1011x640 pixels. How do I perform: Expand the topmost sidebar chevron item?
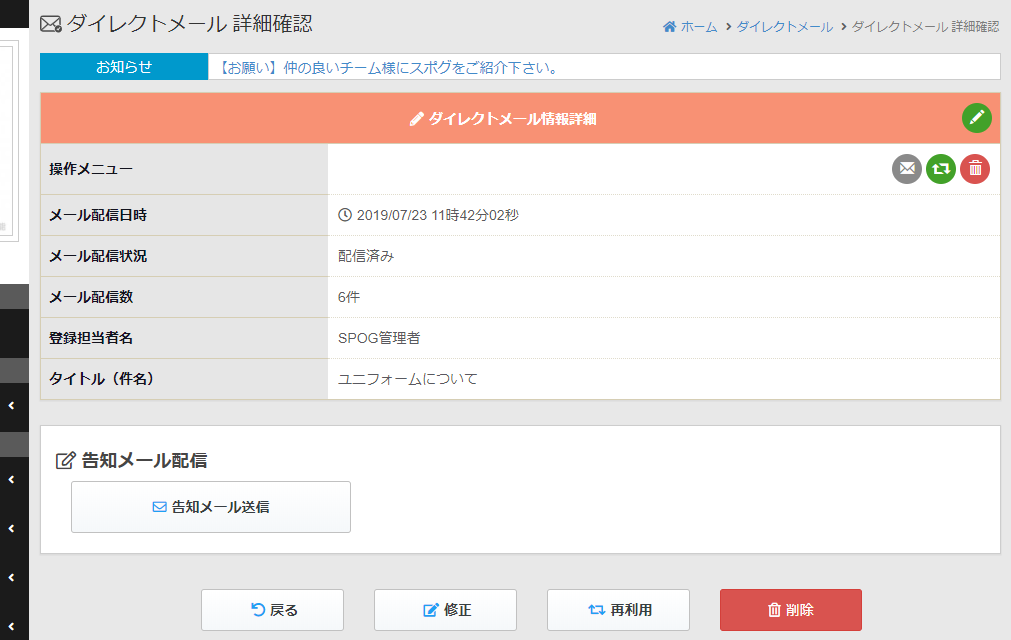[x=11, y=406]
